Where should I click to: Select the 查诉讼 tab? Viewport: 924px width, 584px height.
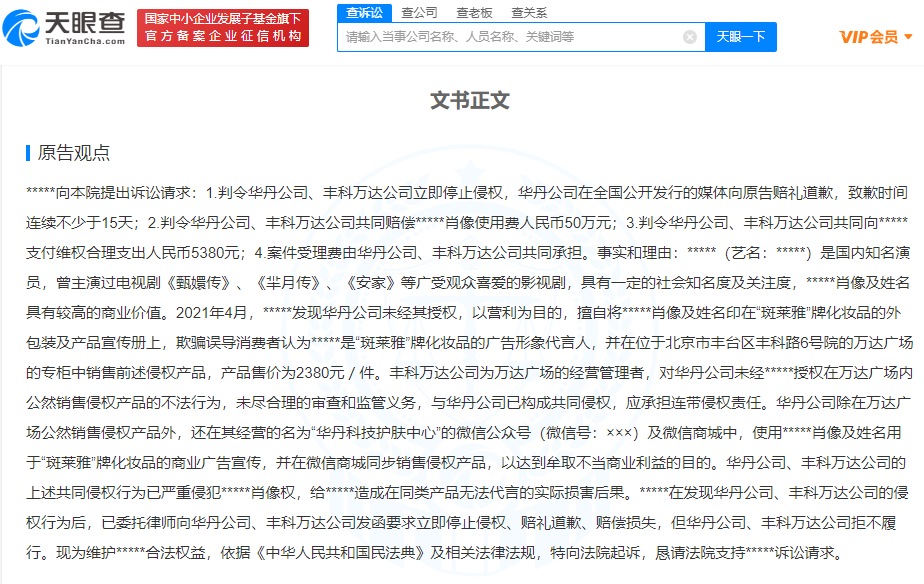364,12
